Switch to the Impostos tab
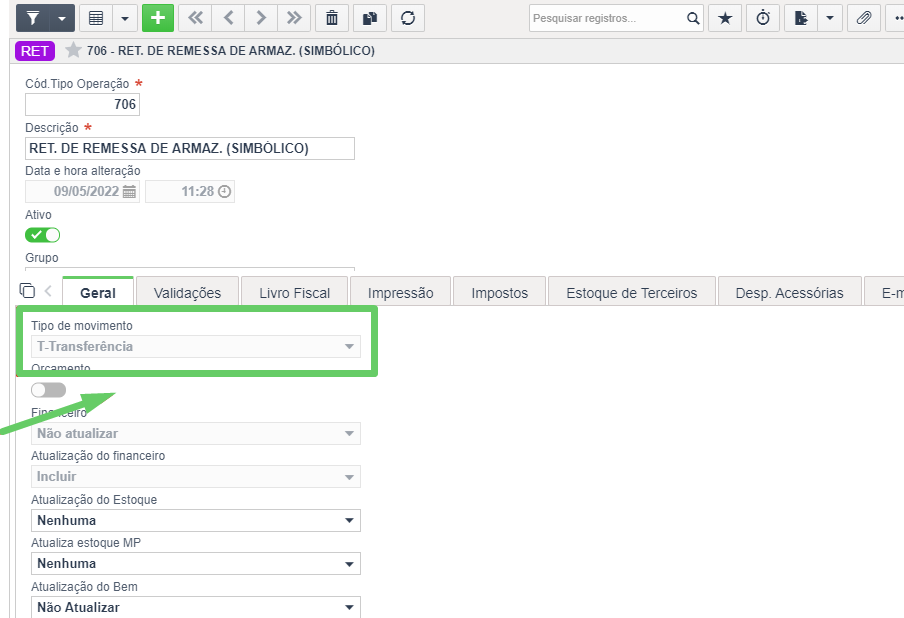Screen dimensions: 904x618 pyautogui.click(x=500, y=292)
